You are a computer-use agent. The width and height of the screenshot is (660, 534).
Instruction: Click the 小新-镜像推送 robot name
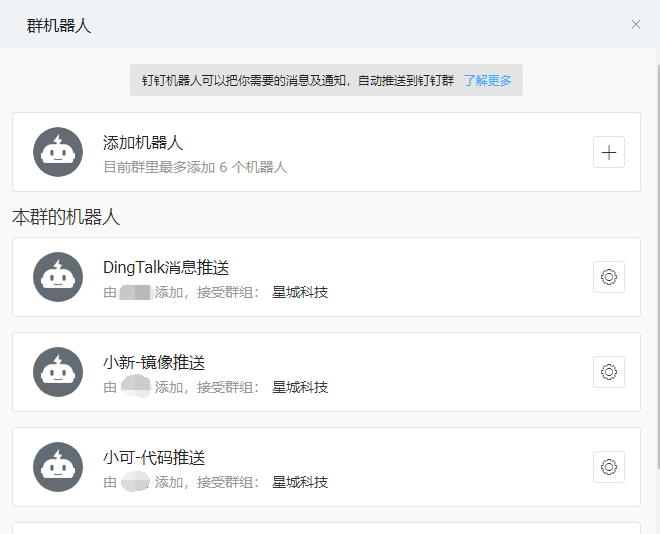[x=154, y=363]
